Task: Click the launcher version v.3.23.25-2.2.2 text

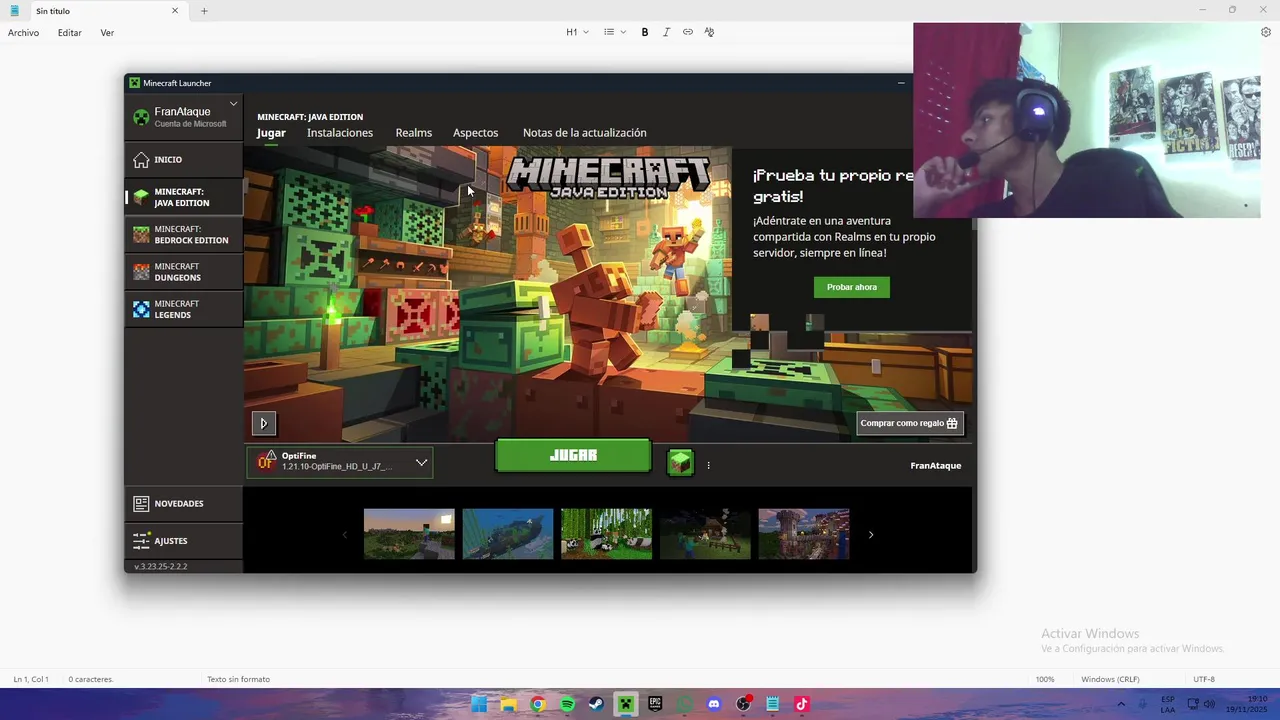Action: click(161, 566)
